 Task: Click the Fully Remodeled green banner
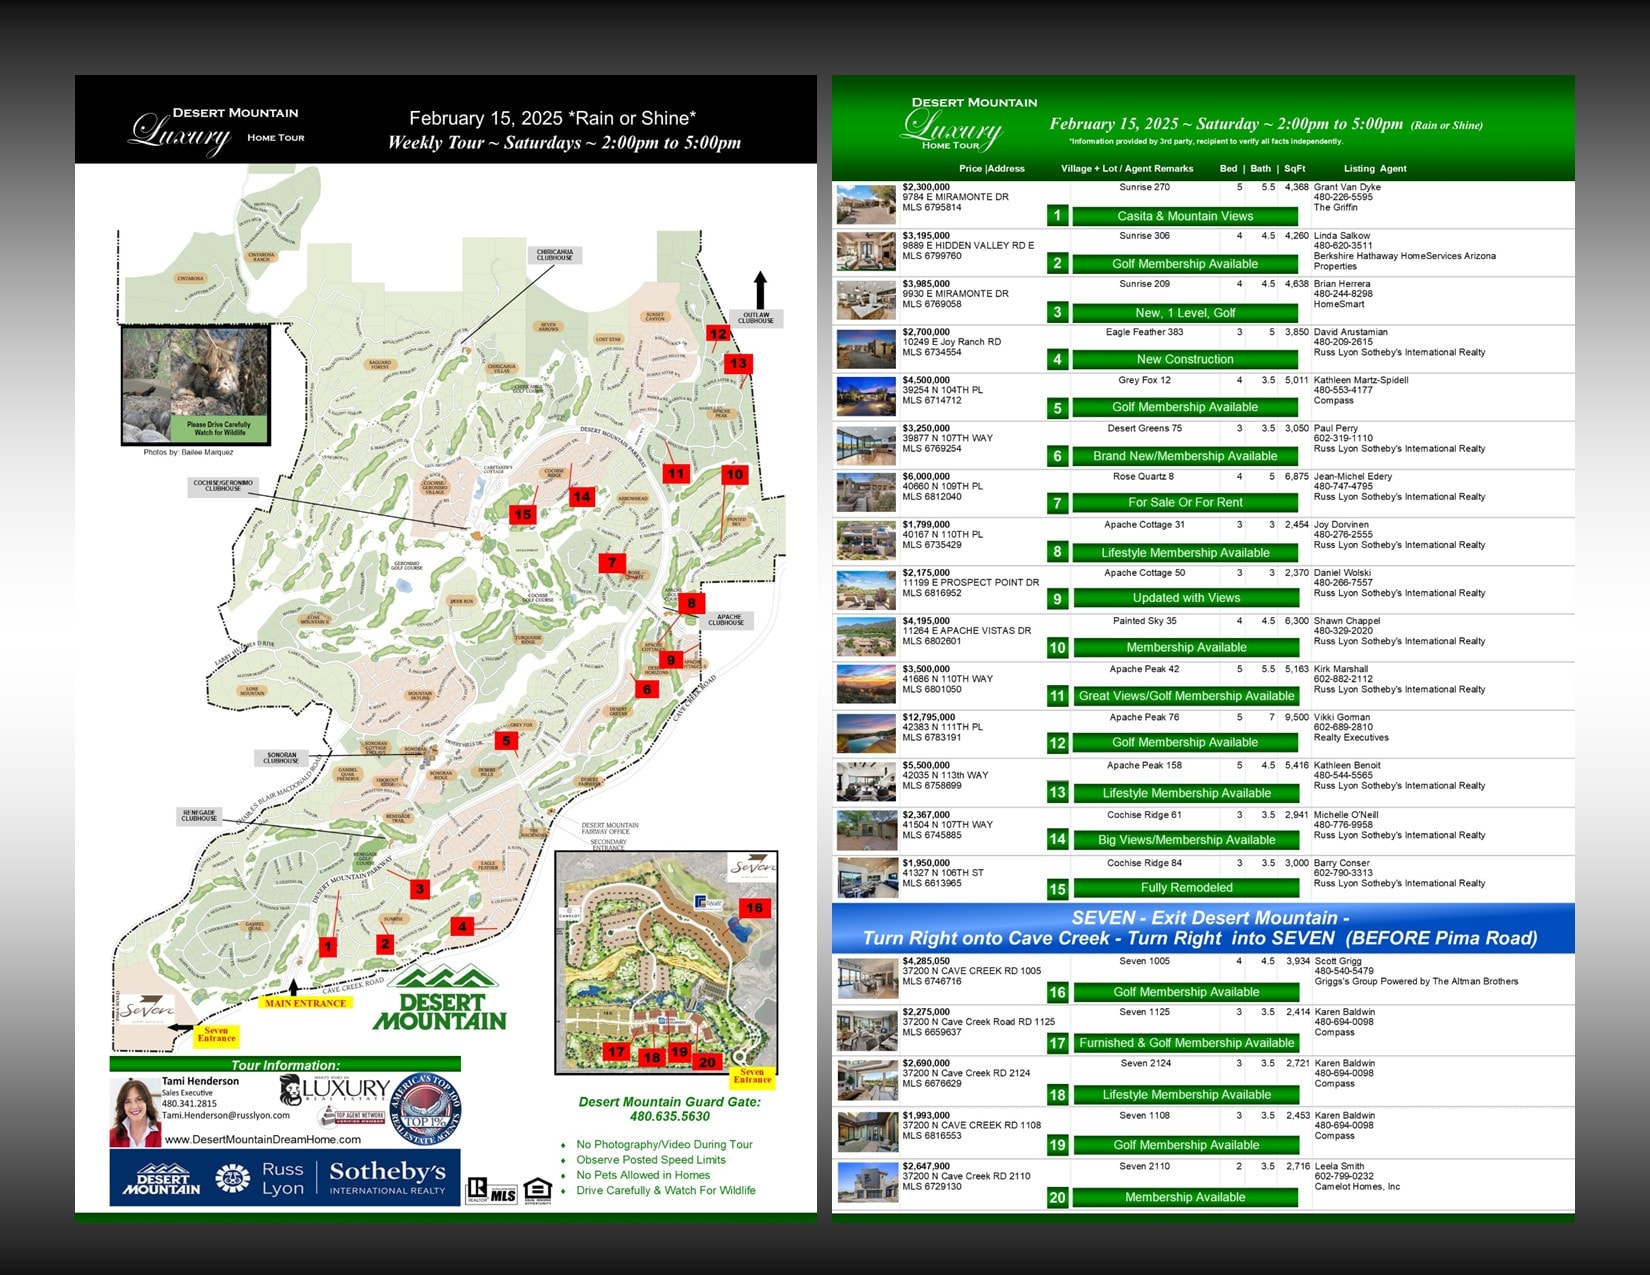click(x=1185, y=888)
